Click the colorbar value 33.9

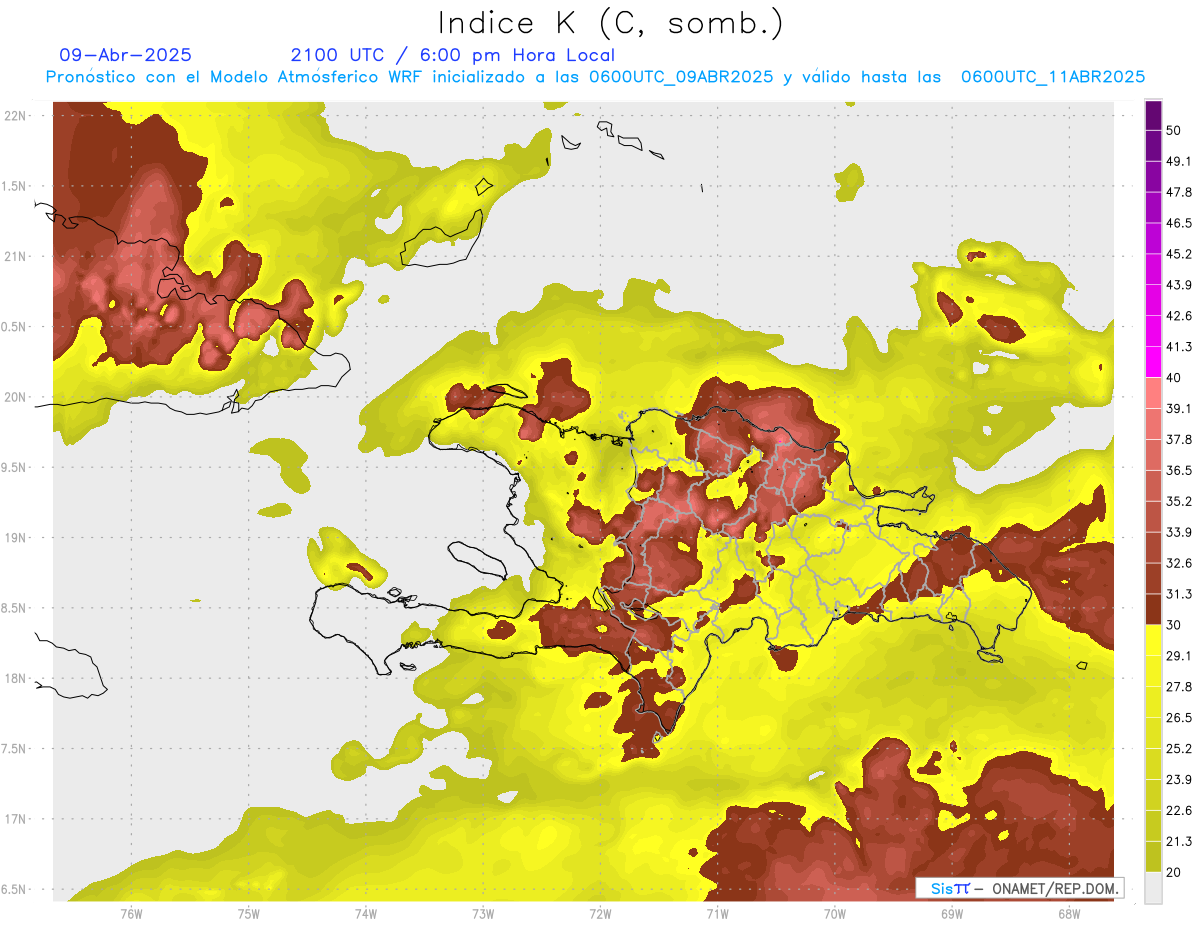[x=1179, y=532]
